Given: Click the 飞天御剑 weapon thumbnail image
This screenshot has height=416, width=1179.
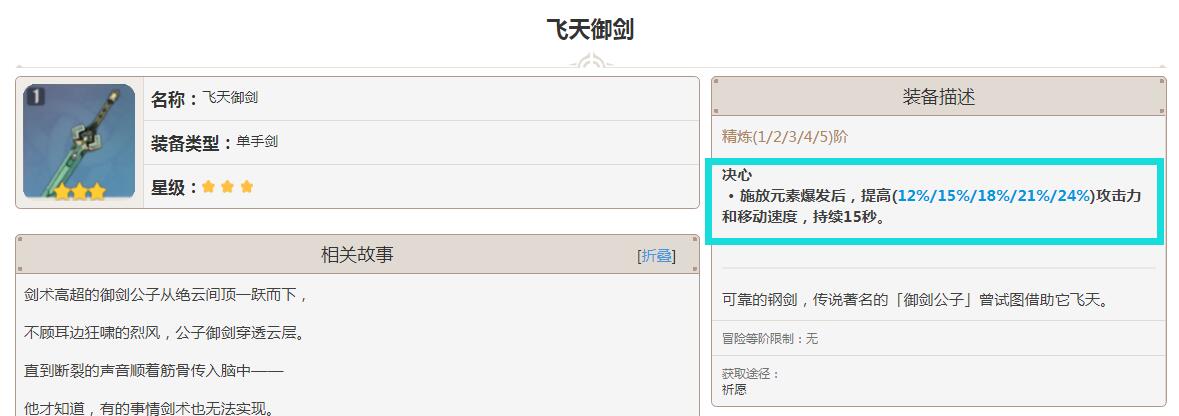Looking at the screenshot, I should coord(79,141).
